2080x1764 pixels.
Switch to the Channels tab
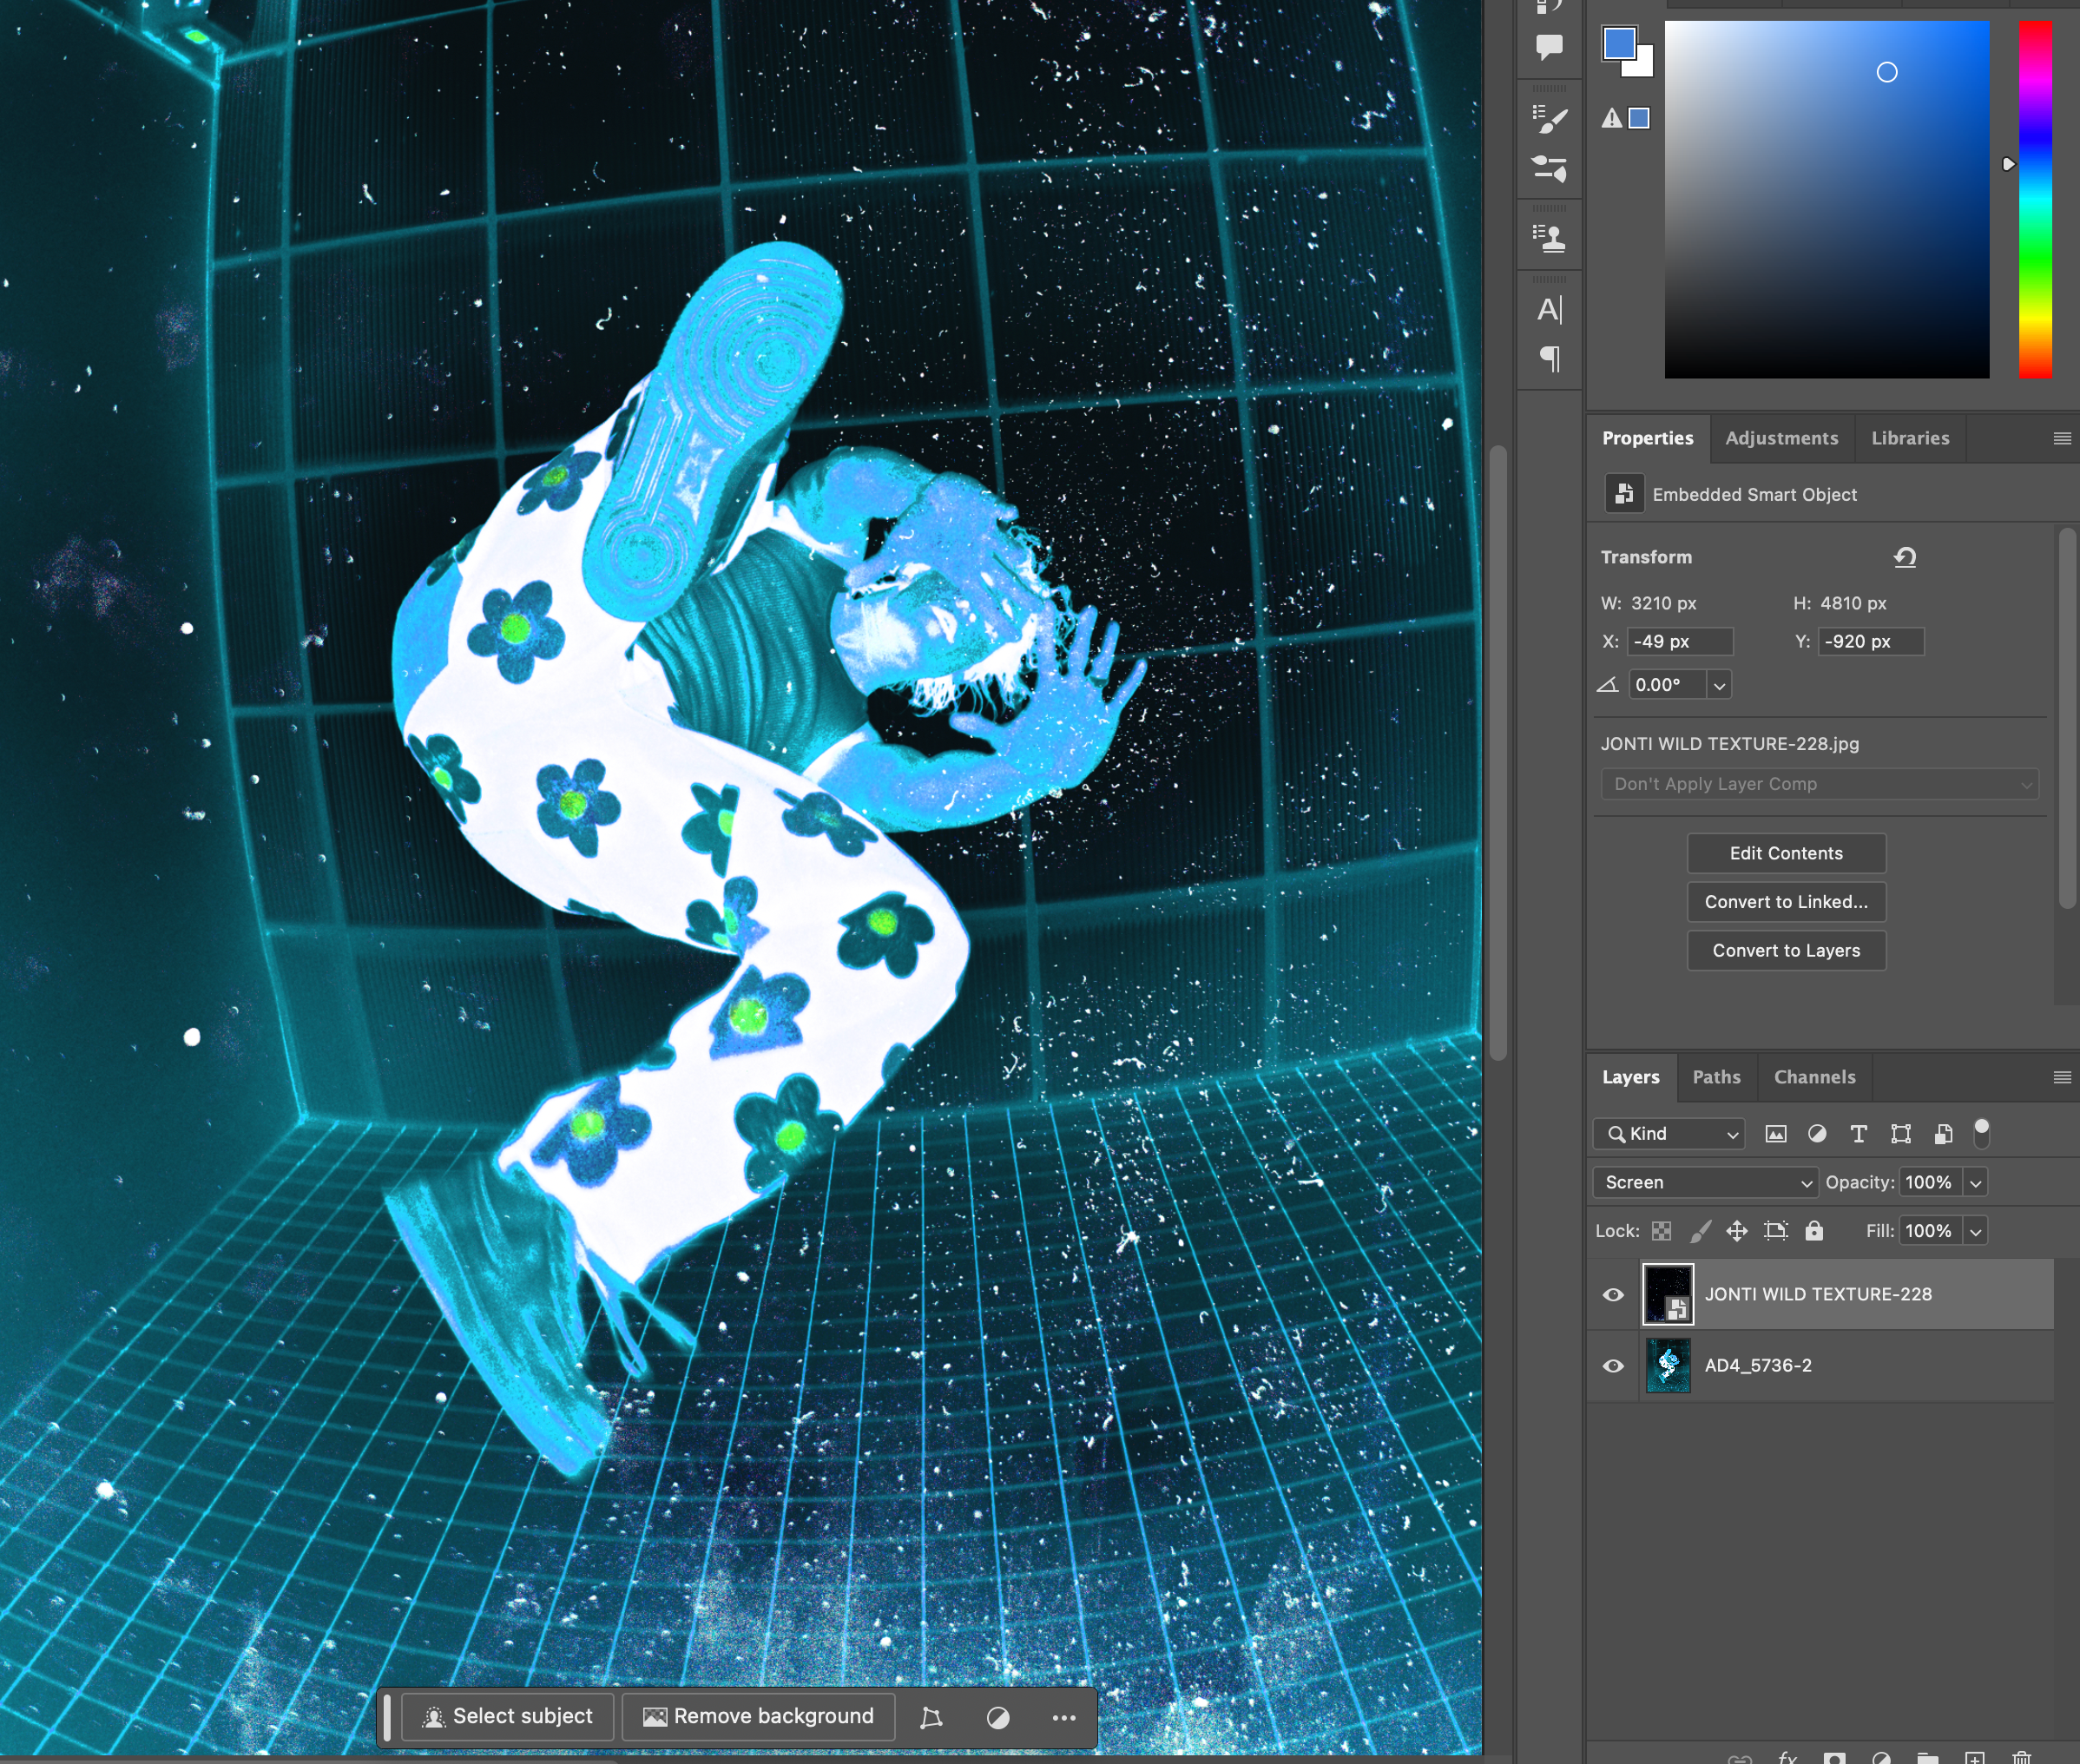[1814, 1077]
